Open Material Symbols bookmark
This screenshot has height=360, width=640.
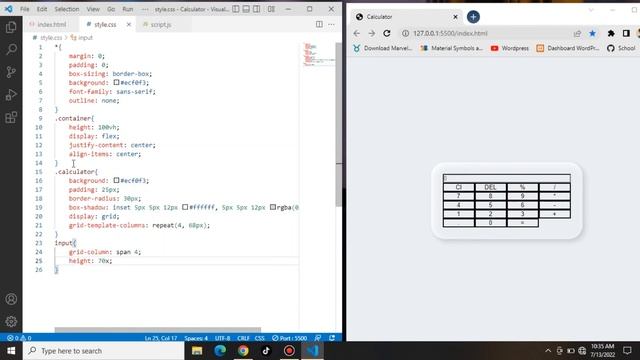tap(451, 48)
